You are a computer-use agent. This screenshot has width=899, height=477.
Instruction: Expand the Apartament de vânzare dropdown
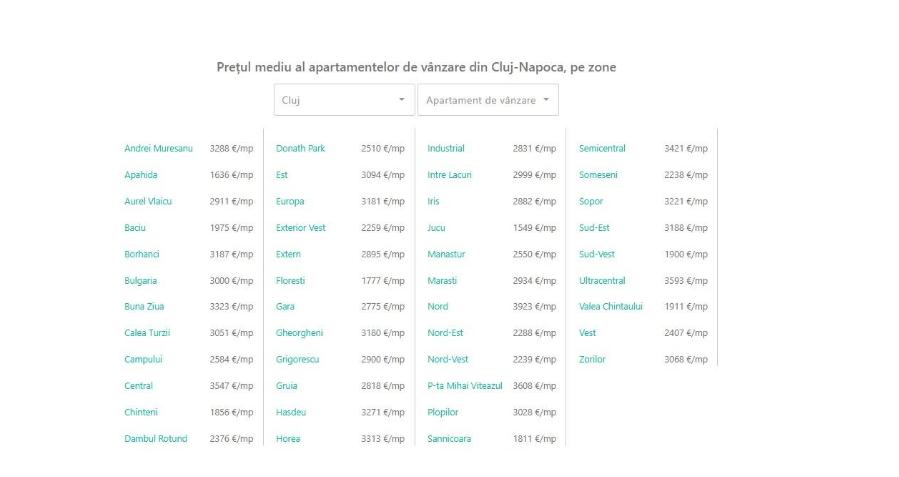tap(487, 100)
